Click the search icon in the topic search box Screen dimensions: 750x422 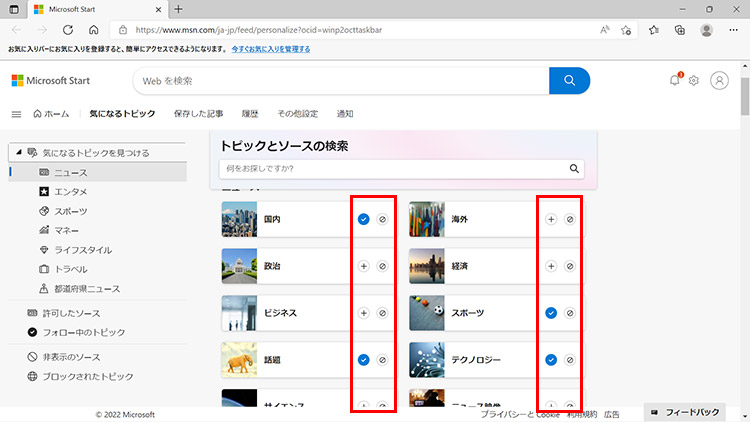click(x=575, y=169)
